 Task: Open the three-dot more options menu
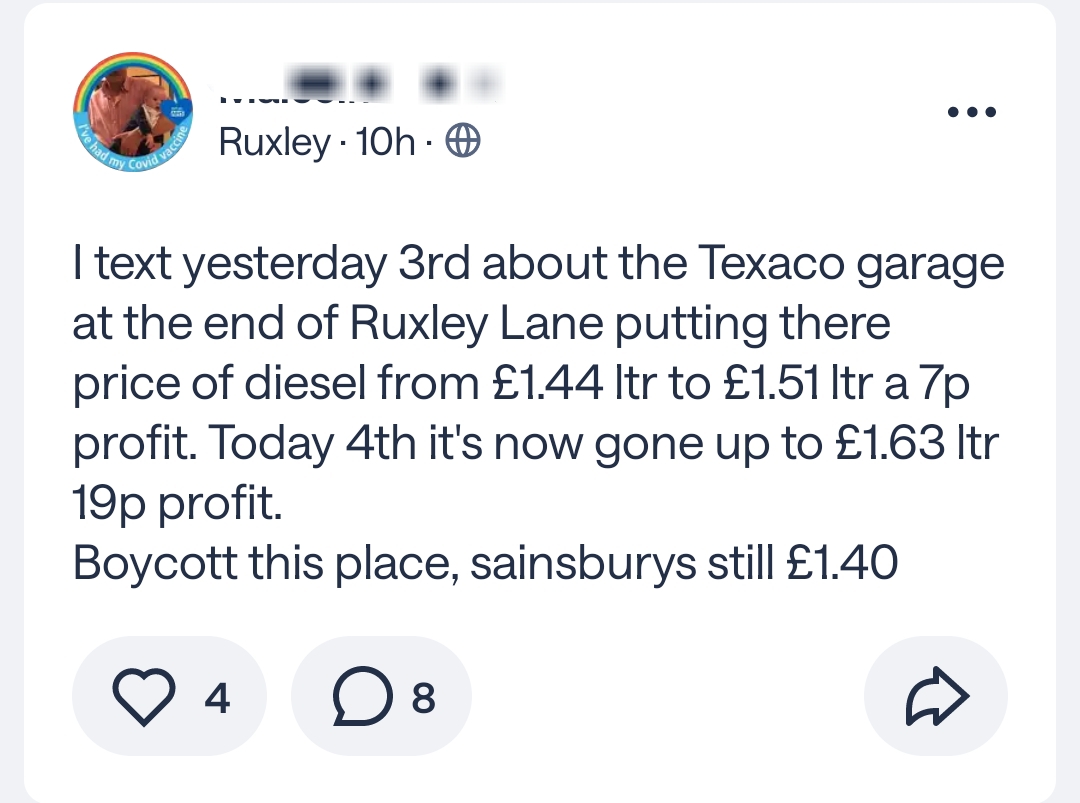point(972,112)
